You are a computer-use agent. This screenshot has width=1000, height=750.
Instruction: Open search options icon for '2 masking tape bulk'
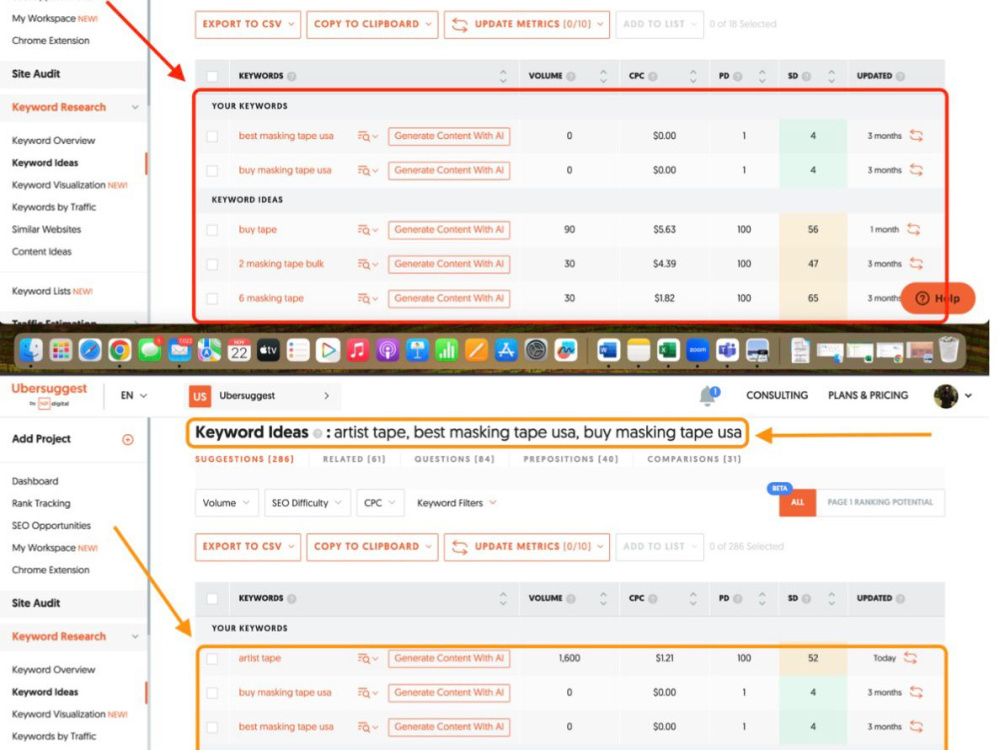tap(367, 264)
